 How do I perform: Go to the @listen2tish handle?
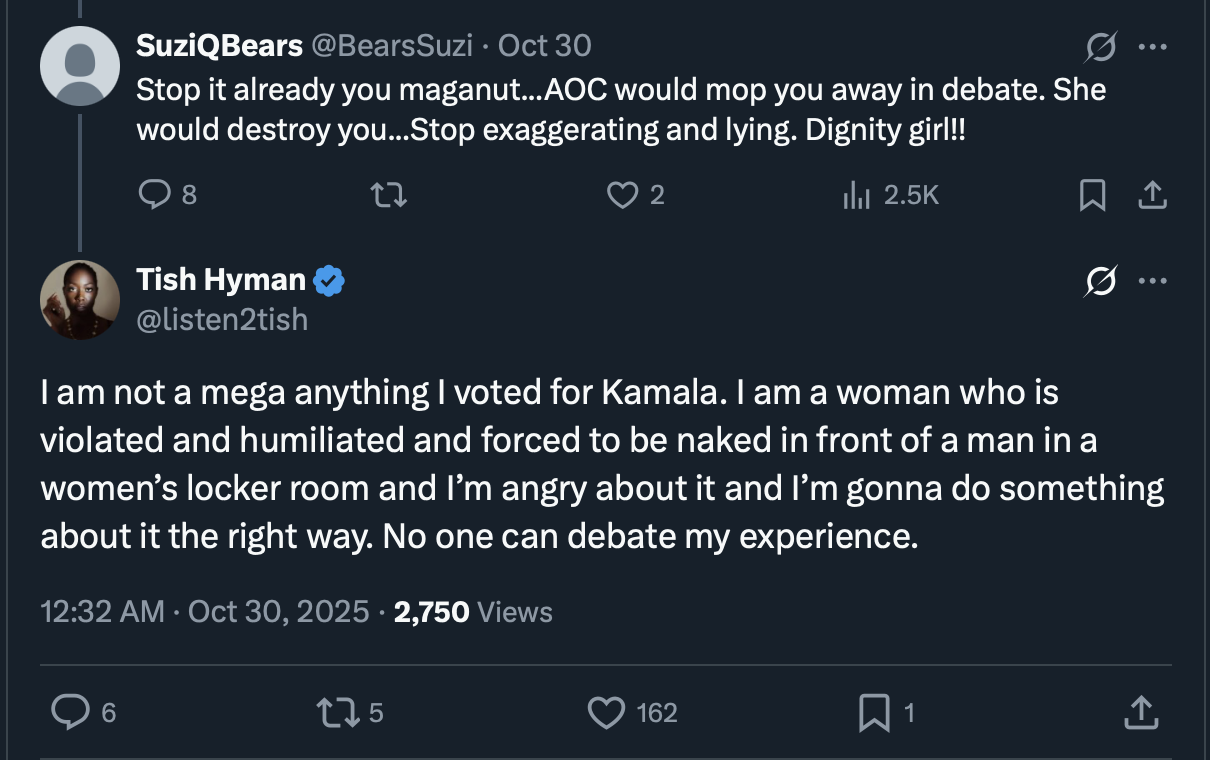[x=222, y=319]
